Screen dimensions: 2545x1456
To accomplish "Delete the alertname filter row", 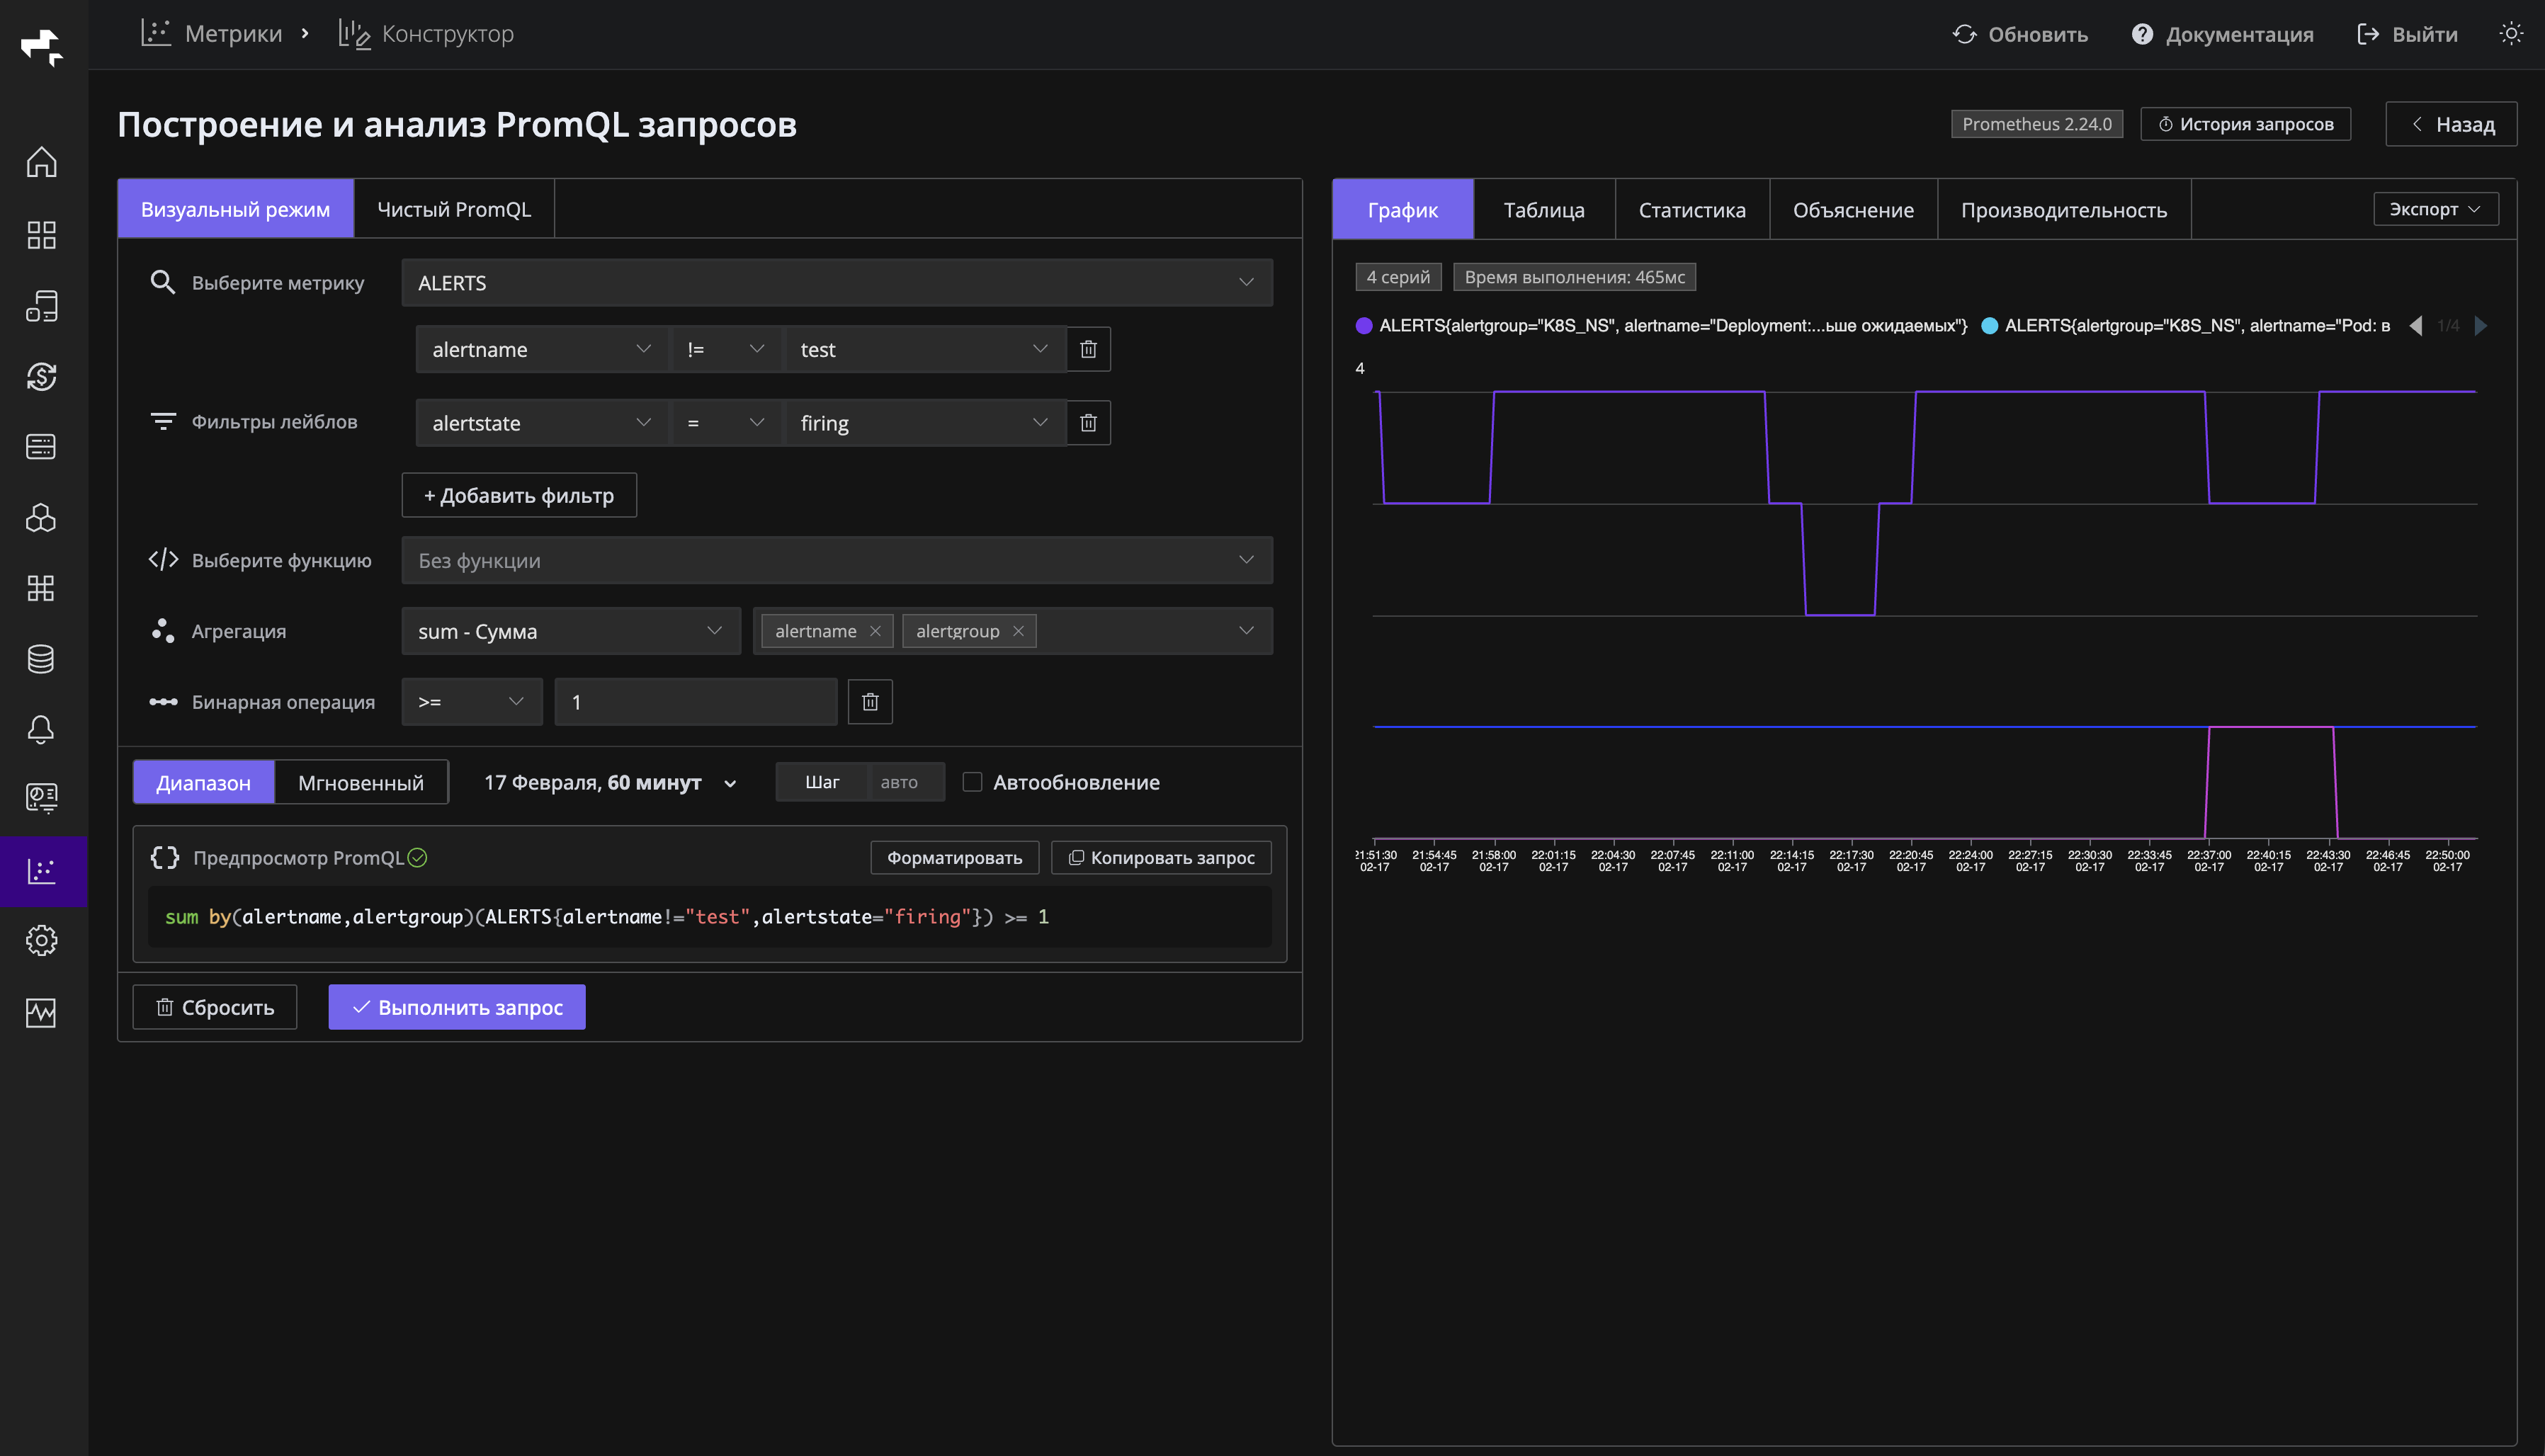I will pos(1088,349).
